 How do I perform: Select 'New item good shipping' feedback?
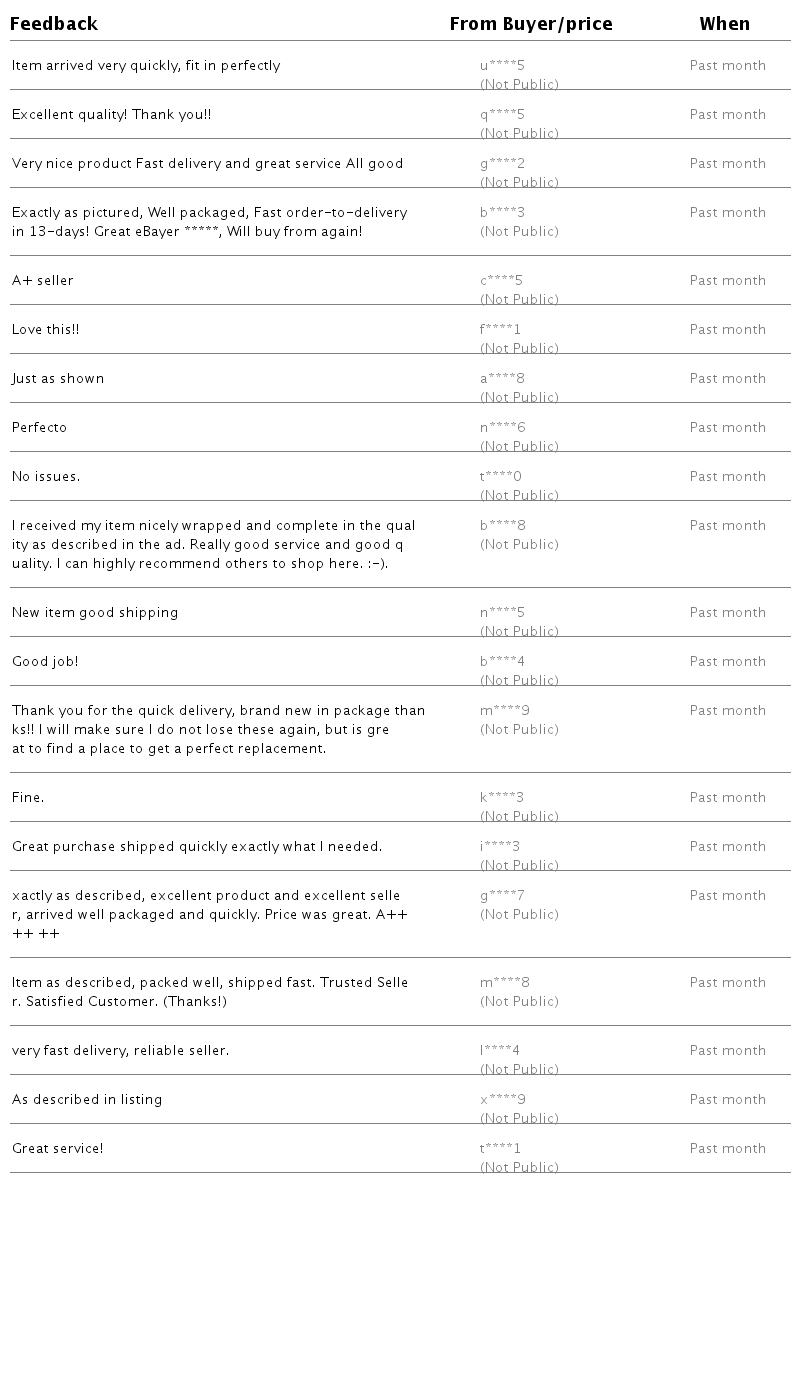point(95,613)
